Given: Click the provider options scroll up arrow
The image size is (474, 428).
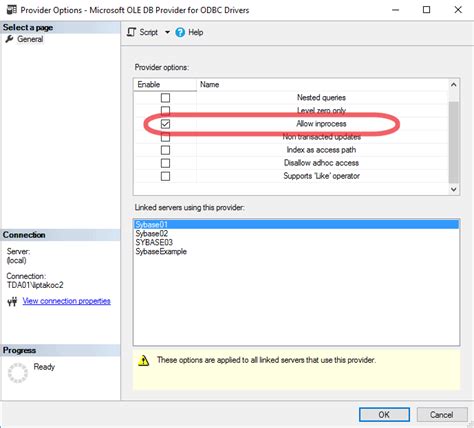Looking at the screenshot, I should coord(454,85).
